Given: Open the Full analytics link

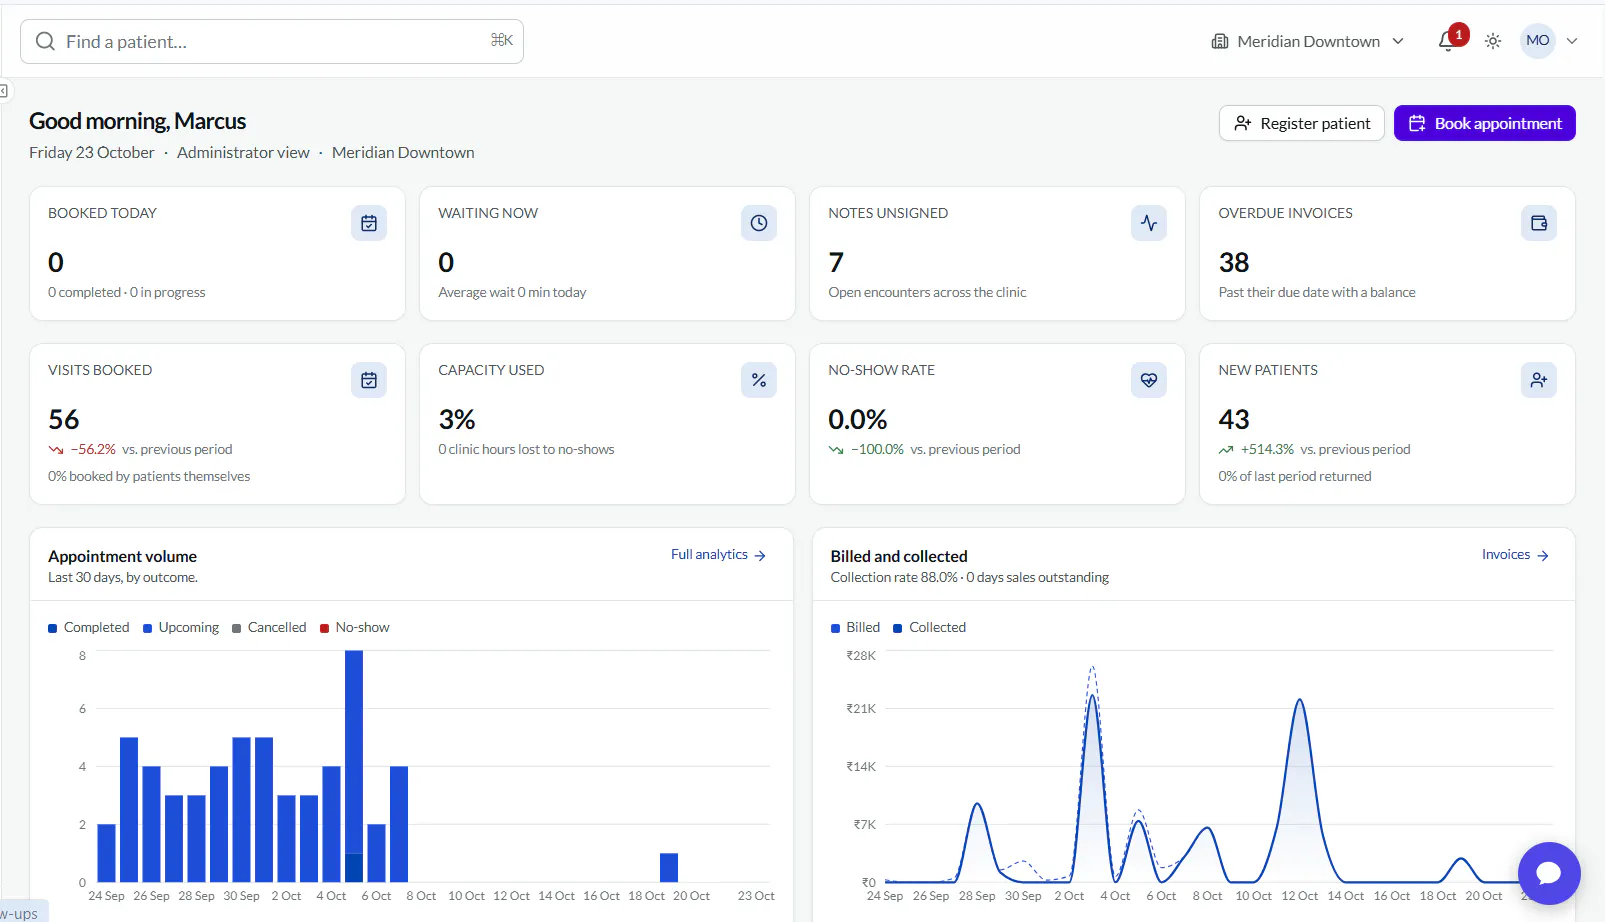Looking at the screenshot, I should (718, 554).
